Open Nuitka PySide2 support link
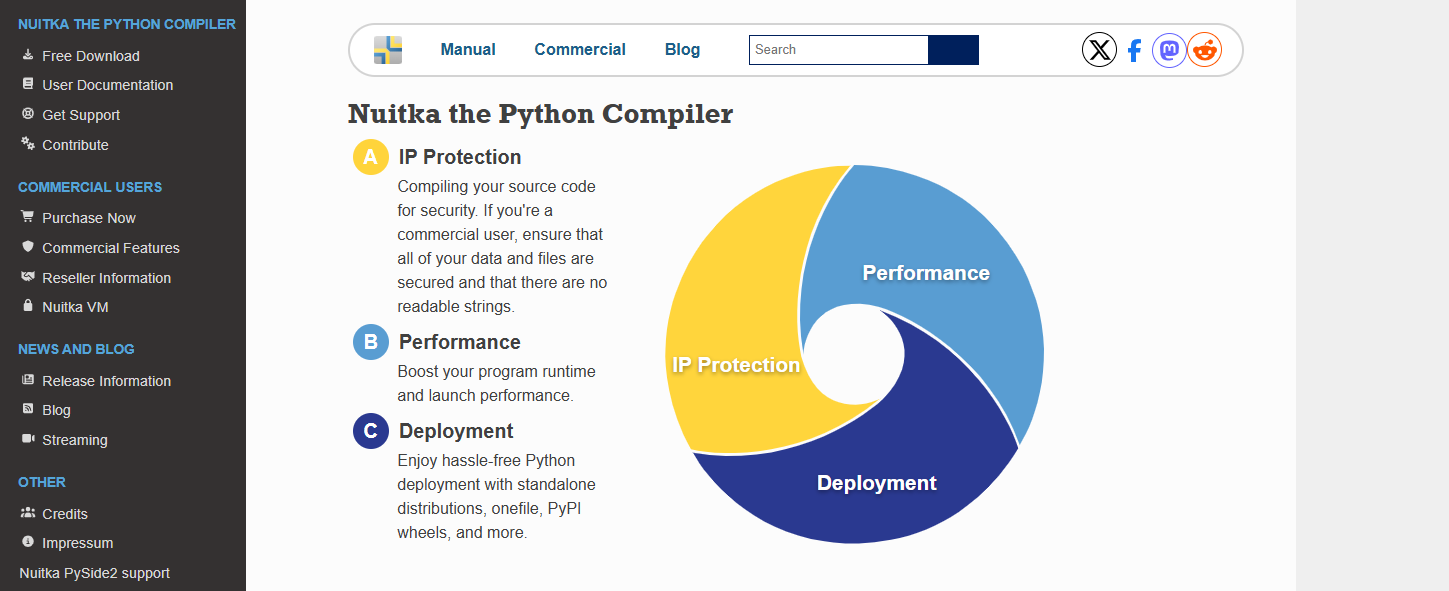Image resolution: width=1449 pixels, height=591 pixels. pos(94,573)
